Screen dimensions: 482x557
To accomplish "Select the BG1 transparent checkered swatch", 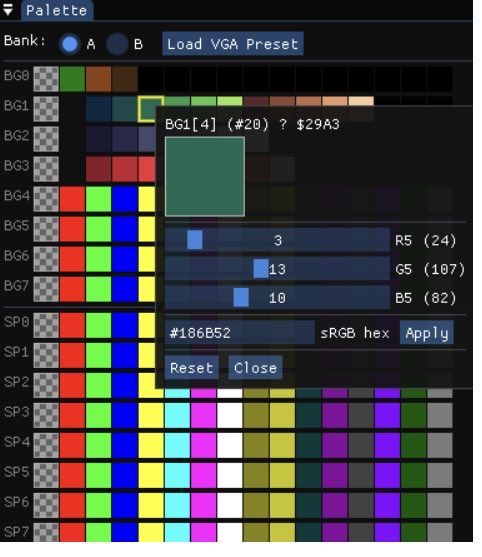I will click(x=46, y=109).
